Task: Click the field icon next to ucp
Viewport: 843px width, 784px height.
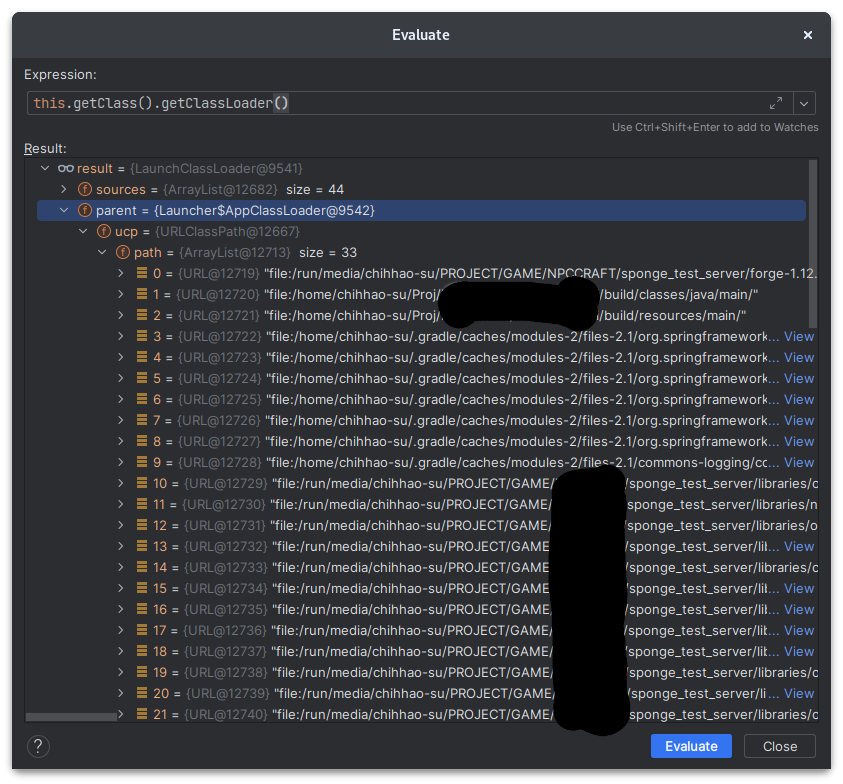Action: point(103,231)
